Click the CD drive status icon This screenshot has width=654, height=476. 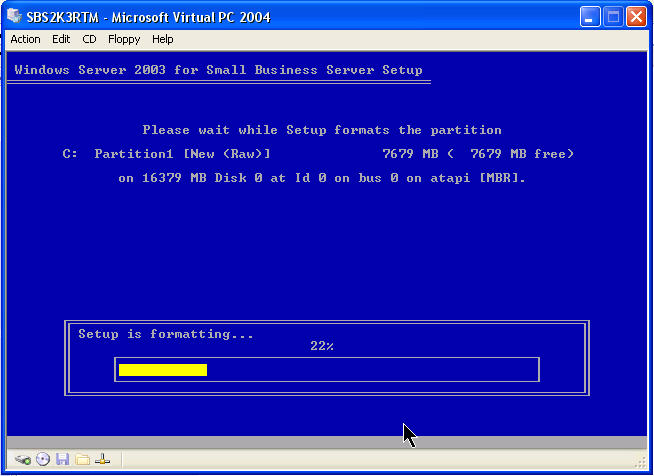pyautogui.click(x=43, y=459)
